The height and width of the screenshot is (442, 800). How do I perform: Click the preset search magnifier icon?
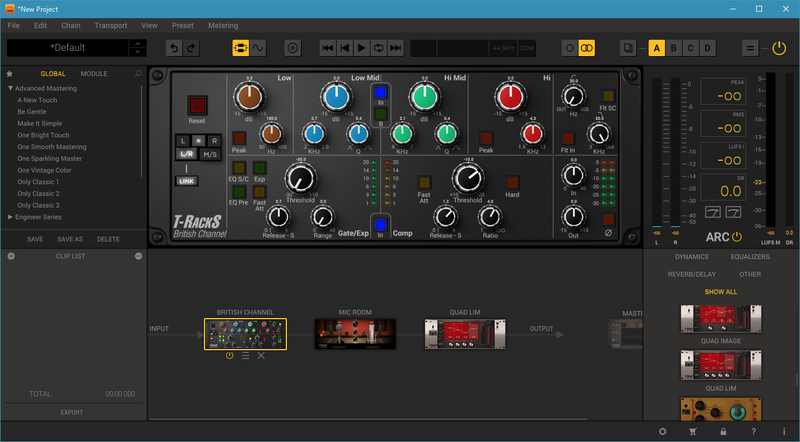click(x=138, y=73)
